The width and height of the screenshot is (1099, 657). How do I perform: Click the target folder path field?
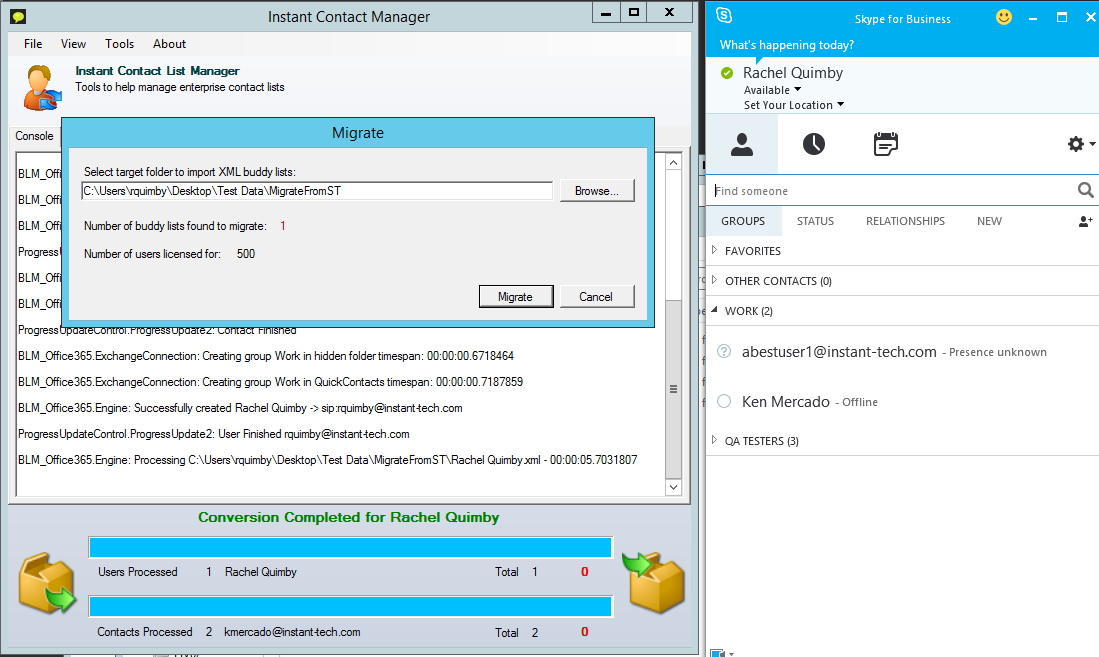(x=317, y=191)
